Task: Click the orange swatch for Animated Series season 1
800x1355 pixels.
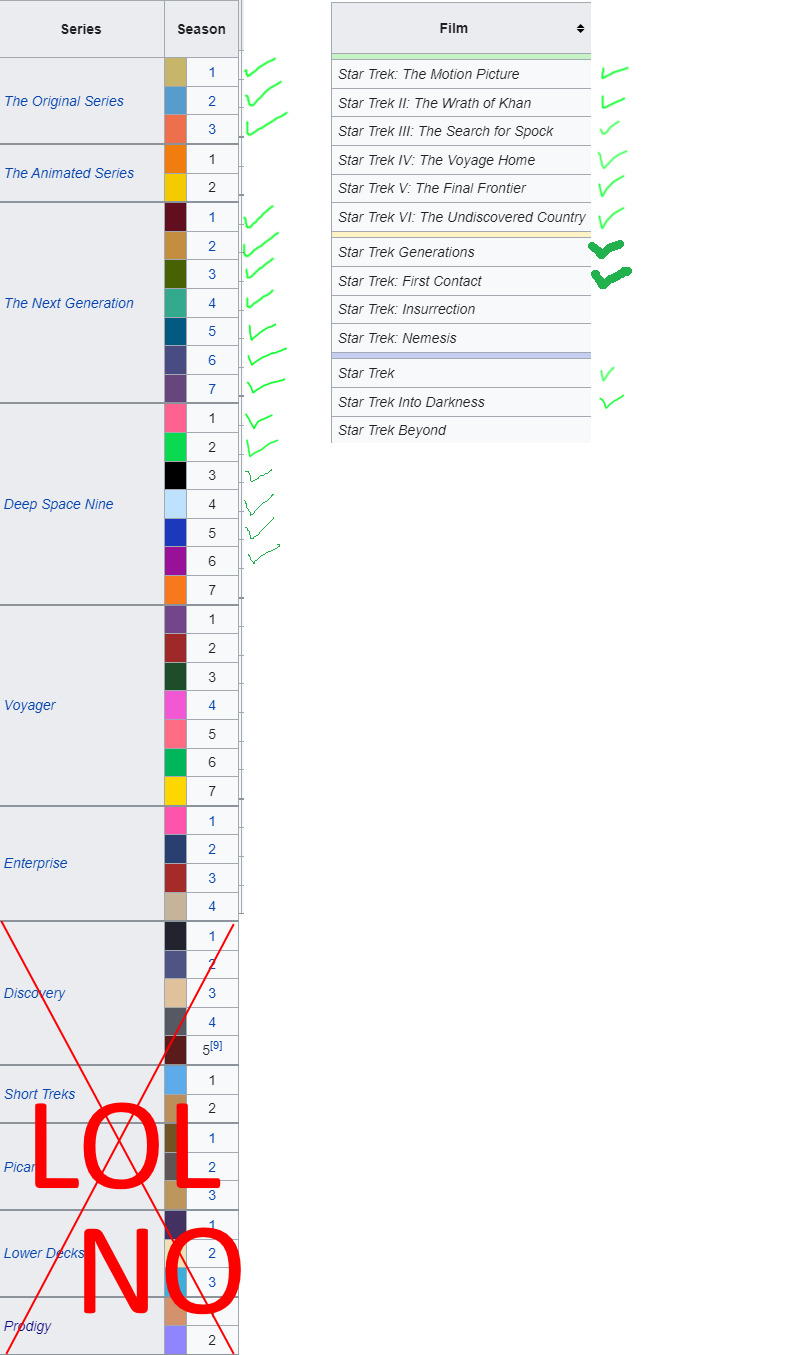Action: click(x=175, y=159)
